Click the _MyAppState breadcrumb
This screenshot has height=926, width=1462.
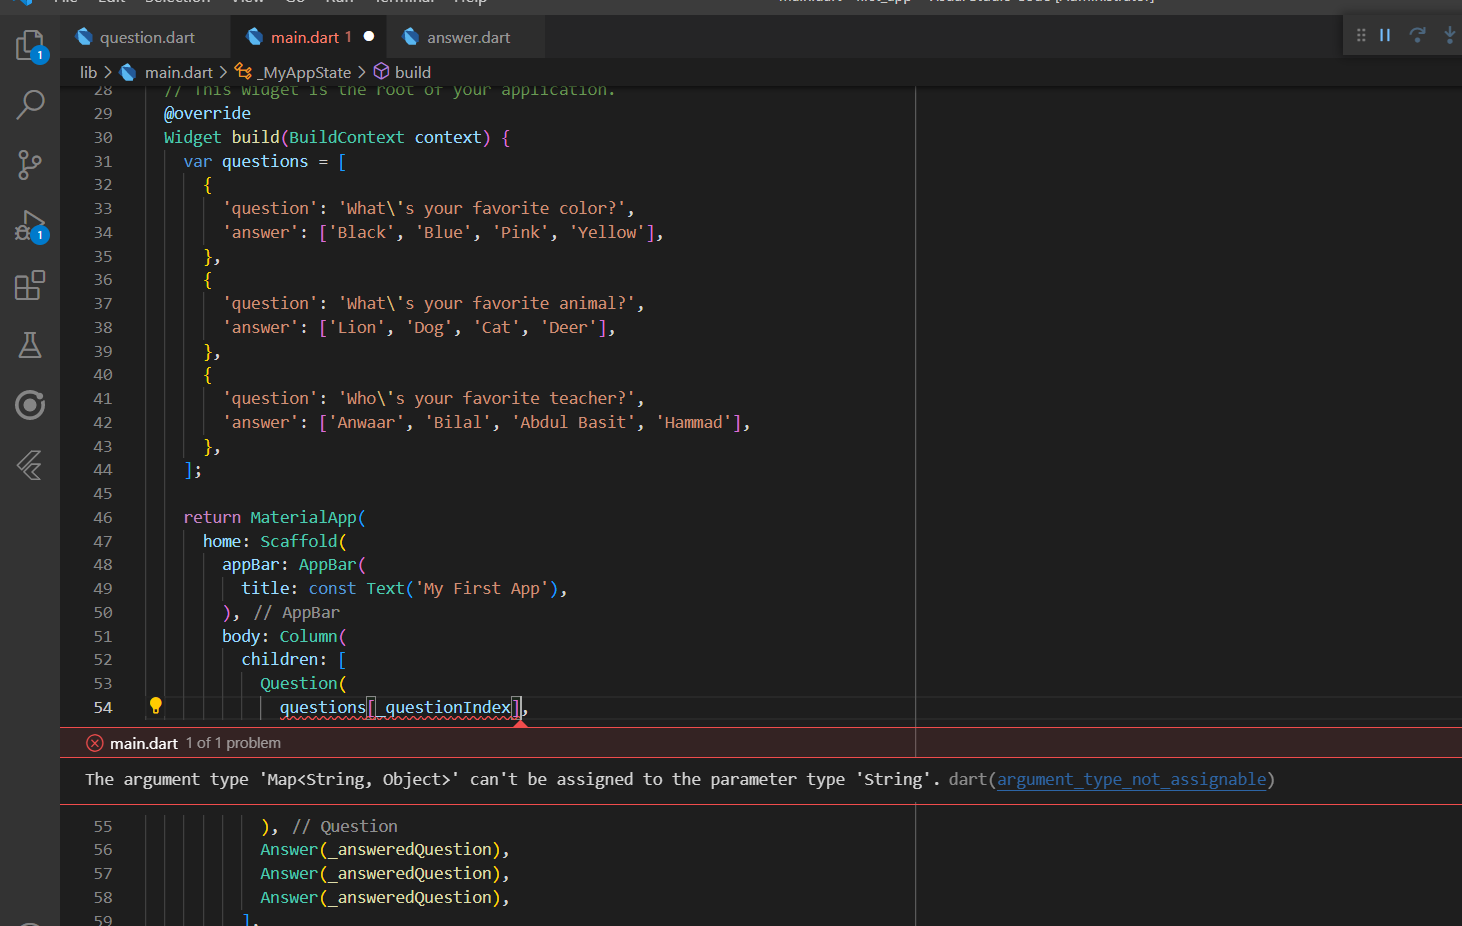tap(306, 72)
